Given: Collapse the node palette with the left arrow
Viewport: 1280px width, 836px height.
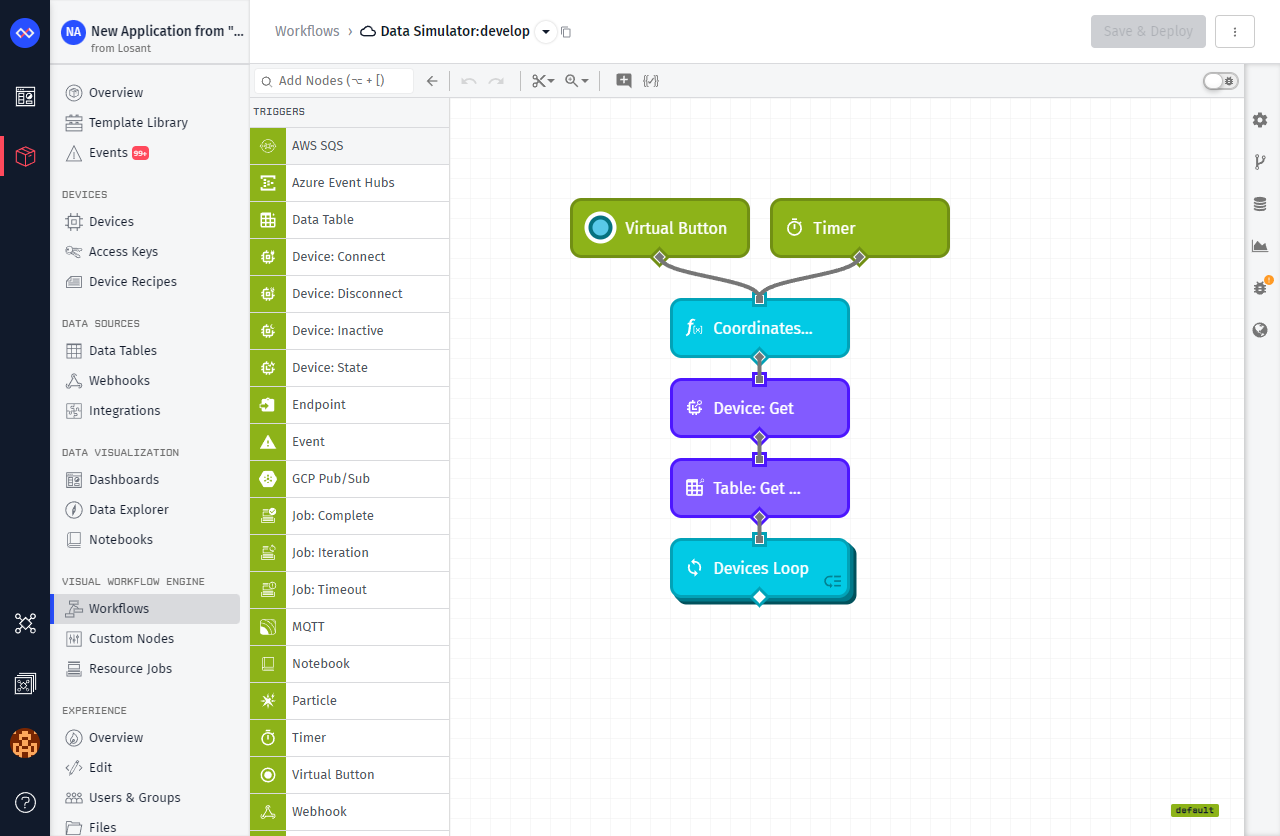Looking at the screenshot, I should (432, 81).
